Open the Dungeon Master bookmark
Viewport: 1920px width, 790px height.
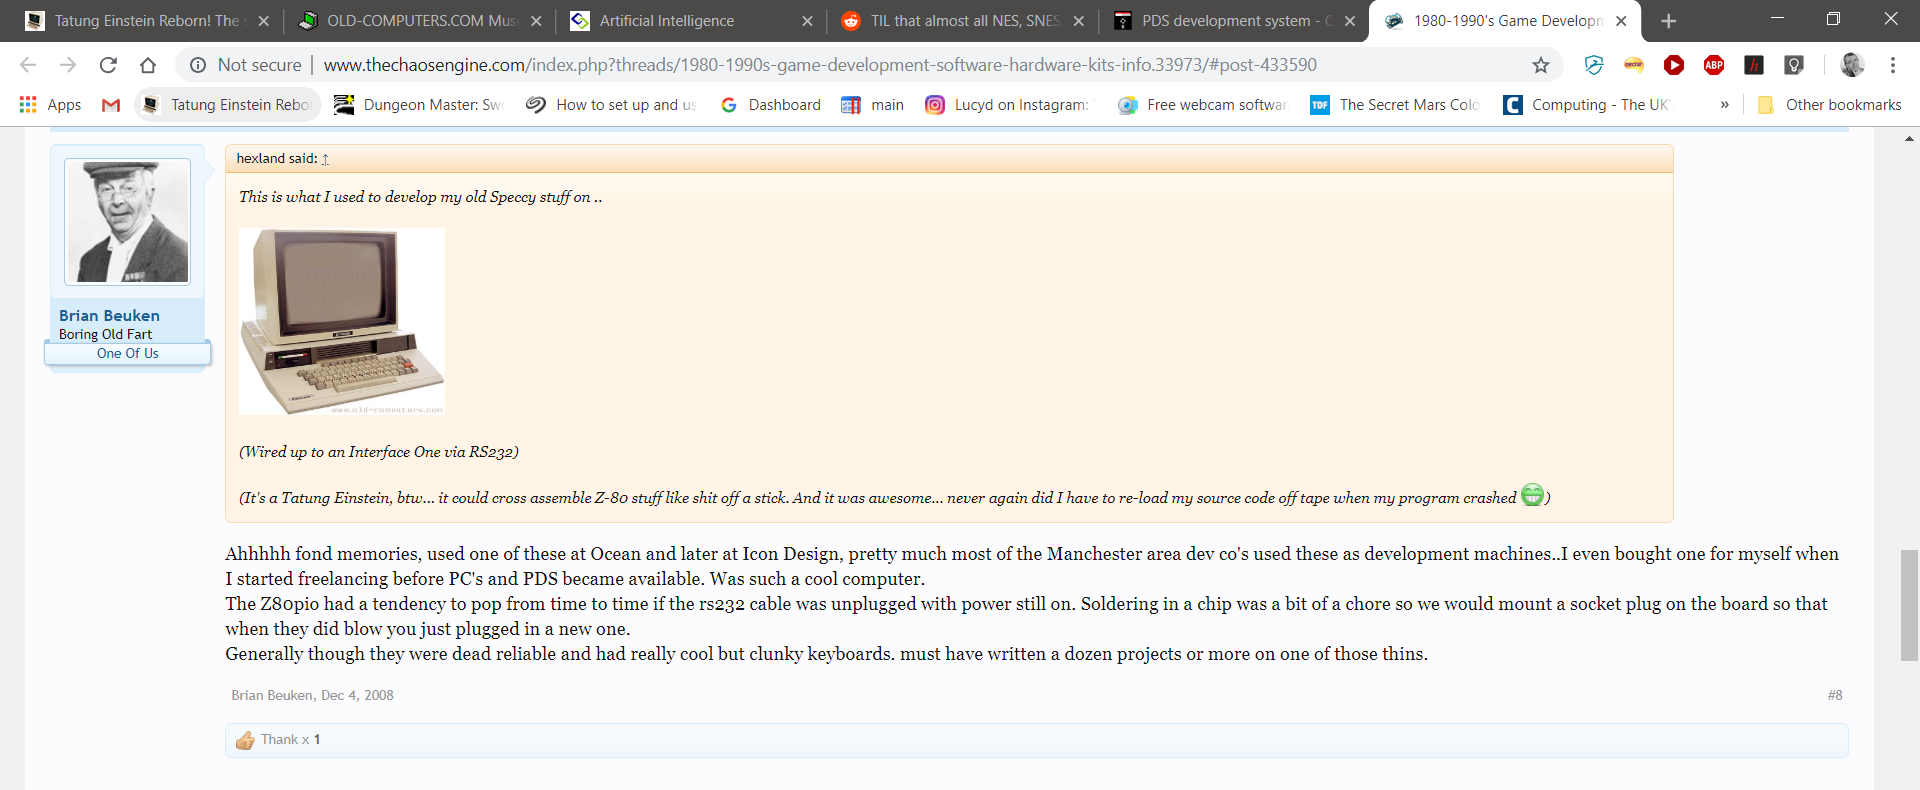[x=418, y=105]
